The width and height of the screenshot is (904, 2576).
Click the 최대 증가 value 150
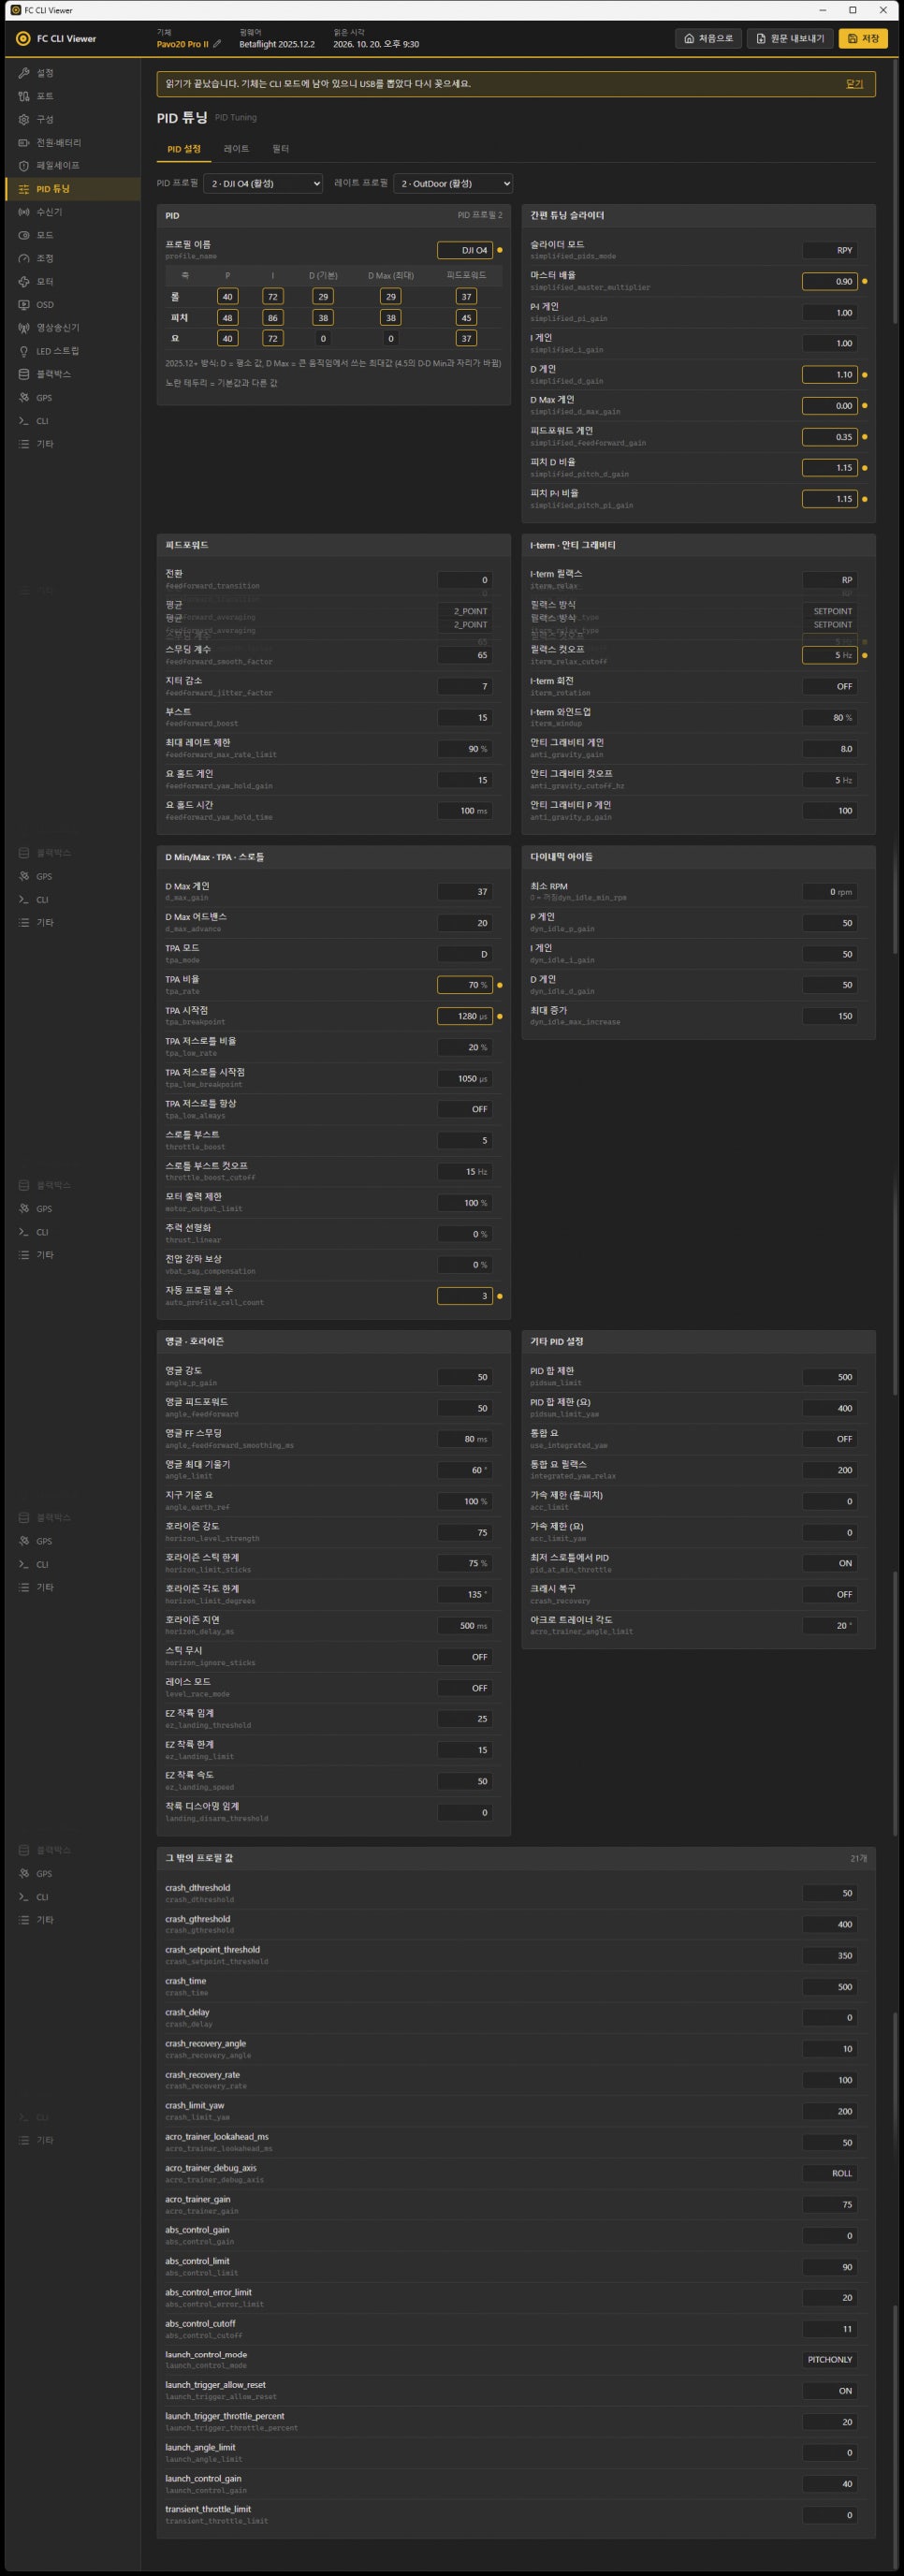[x=830, y=1016]
